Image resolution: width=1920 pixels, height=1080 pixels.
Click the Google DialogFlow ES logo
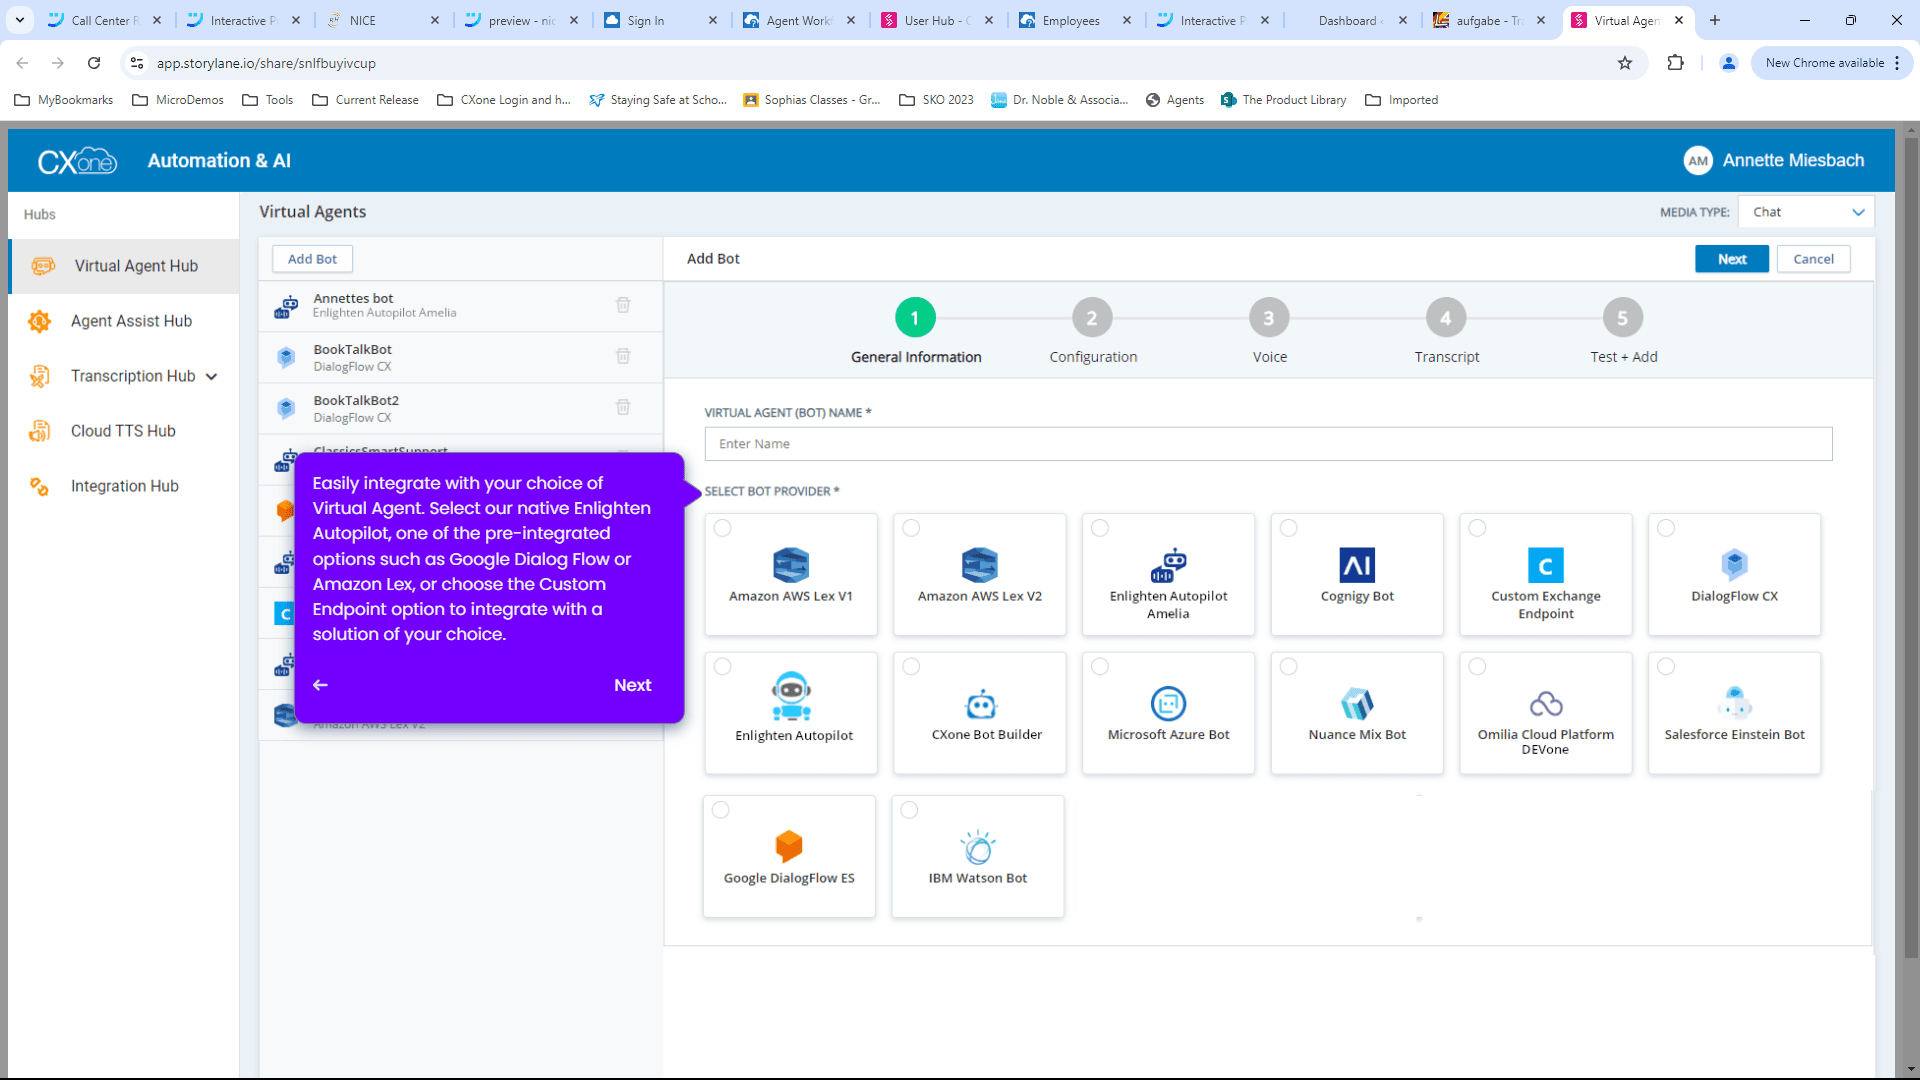tap(789, 847)
